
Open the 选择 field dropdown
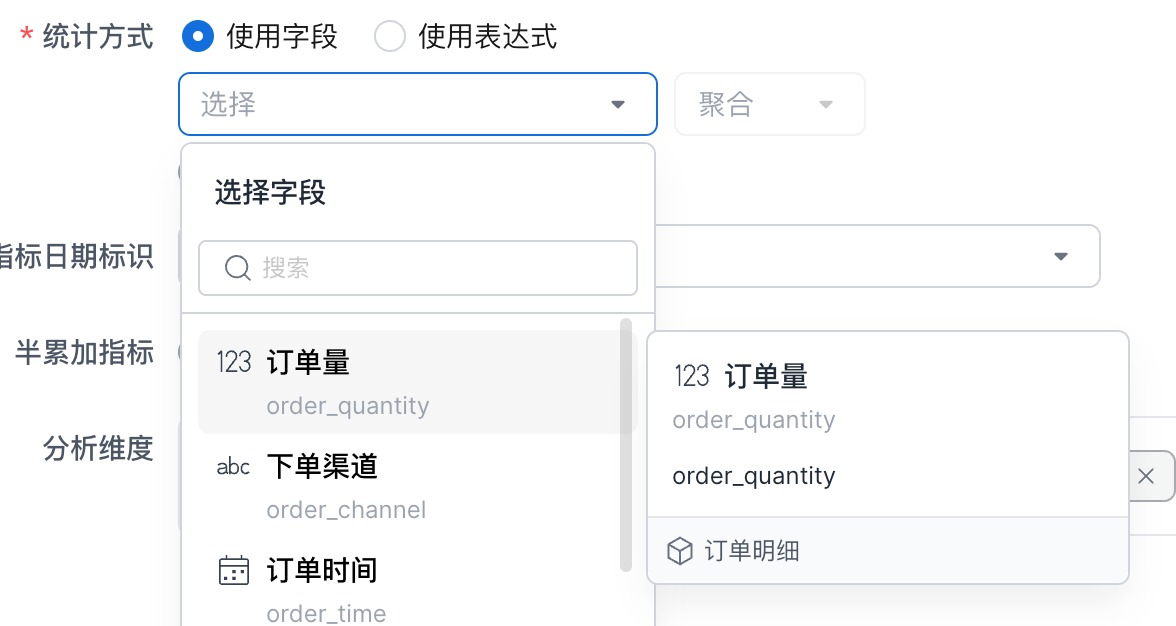(418, 104)
